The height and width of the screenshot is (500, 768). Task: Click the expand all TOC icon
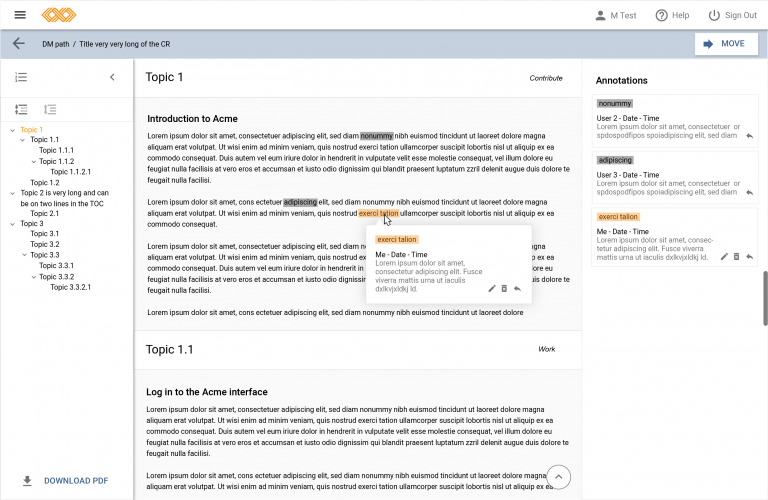21,109
